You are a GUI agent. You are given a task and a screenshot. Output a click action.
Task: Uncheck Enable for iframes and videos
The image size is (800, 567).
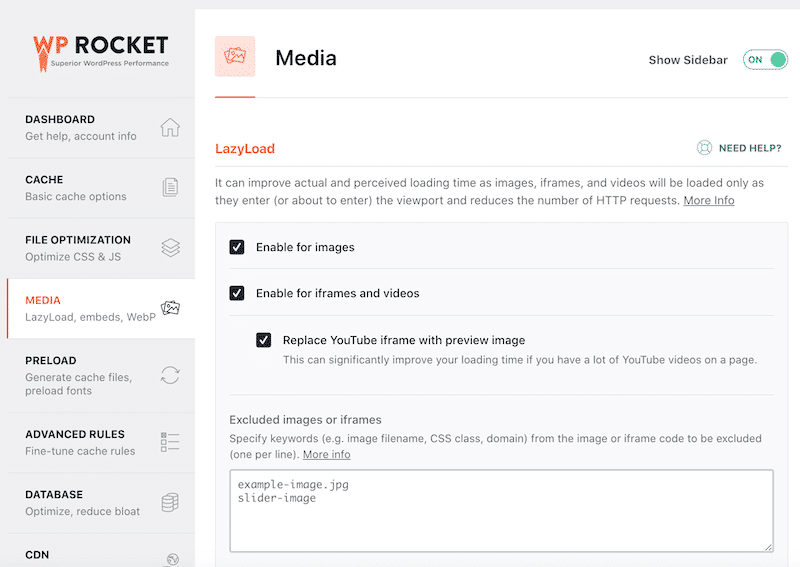(x=237, y=293)
